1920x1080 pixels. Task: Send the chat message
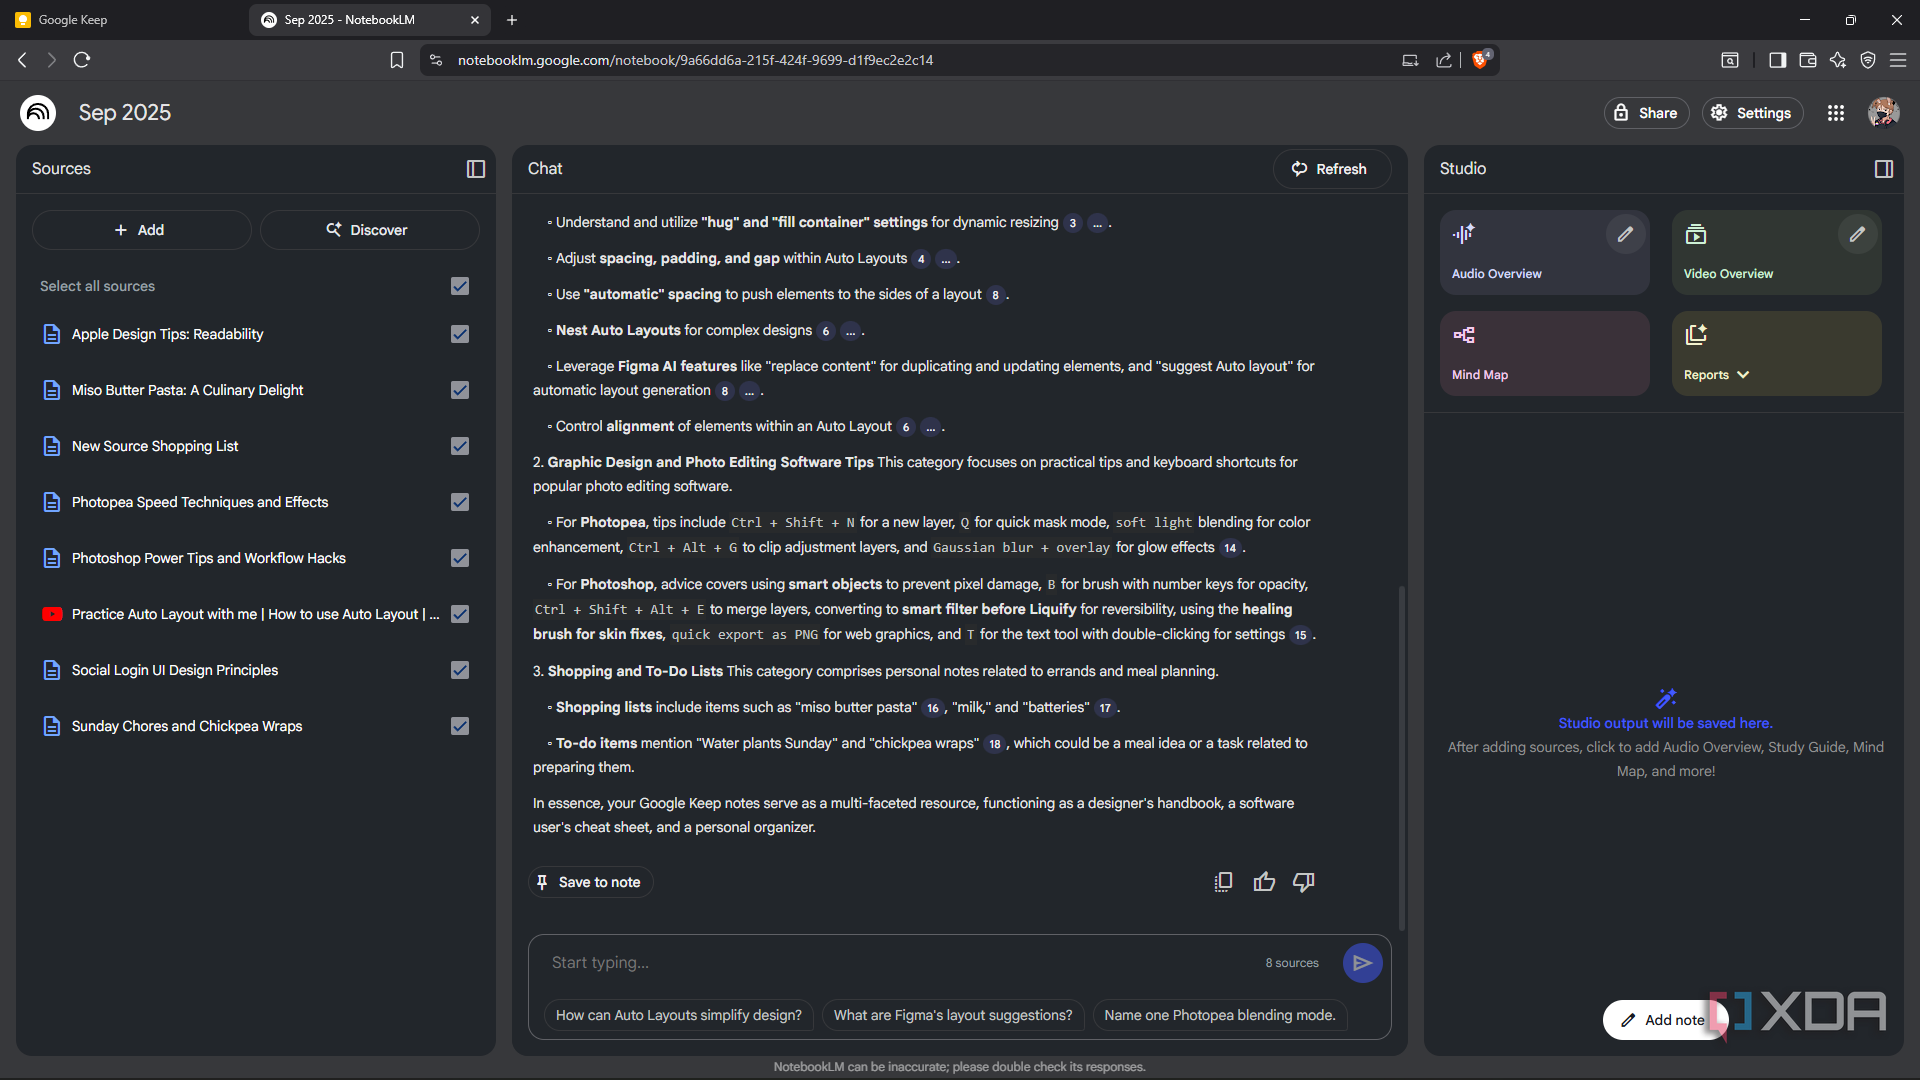click(1362, 963)
